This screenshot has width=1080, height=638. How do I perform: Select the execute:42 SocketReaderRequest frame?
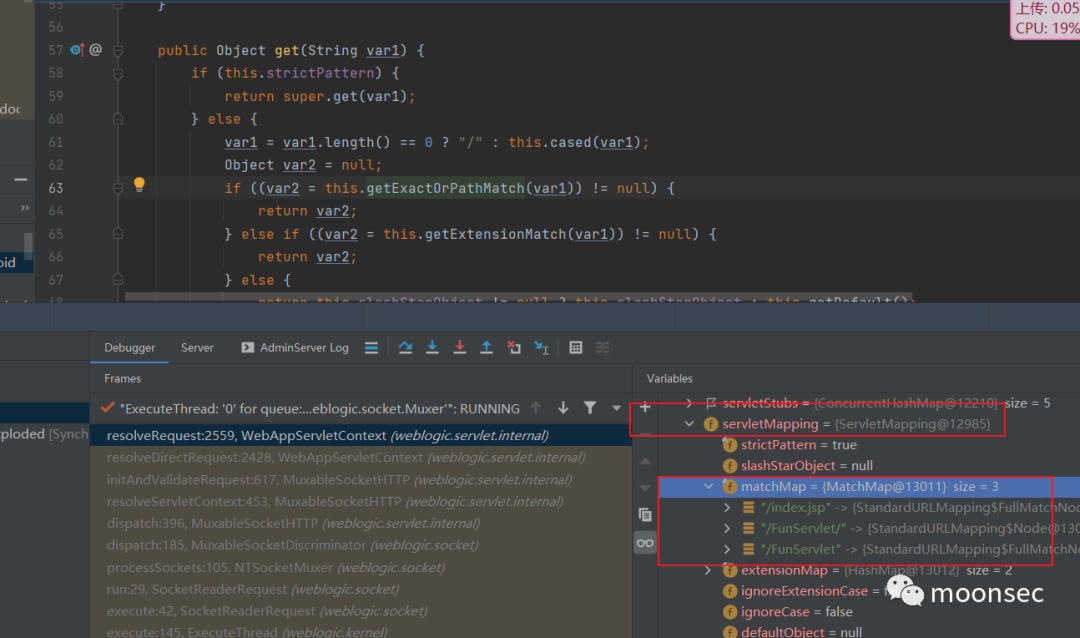(361, 611)
